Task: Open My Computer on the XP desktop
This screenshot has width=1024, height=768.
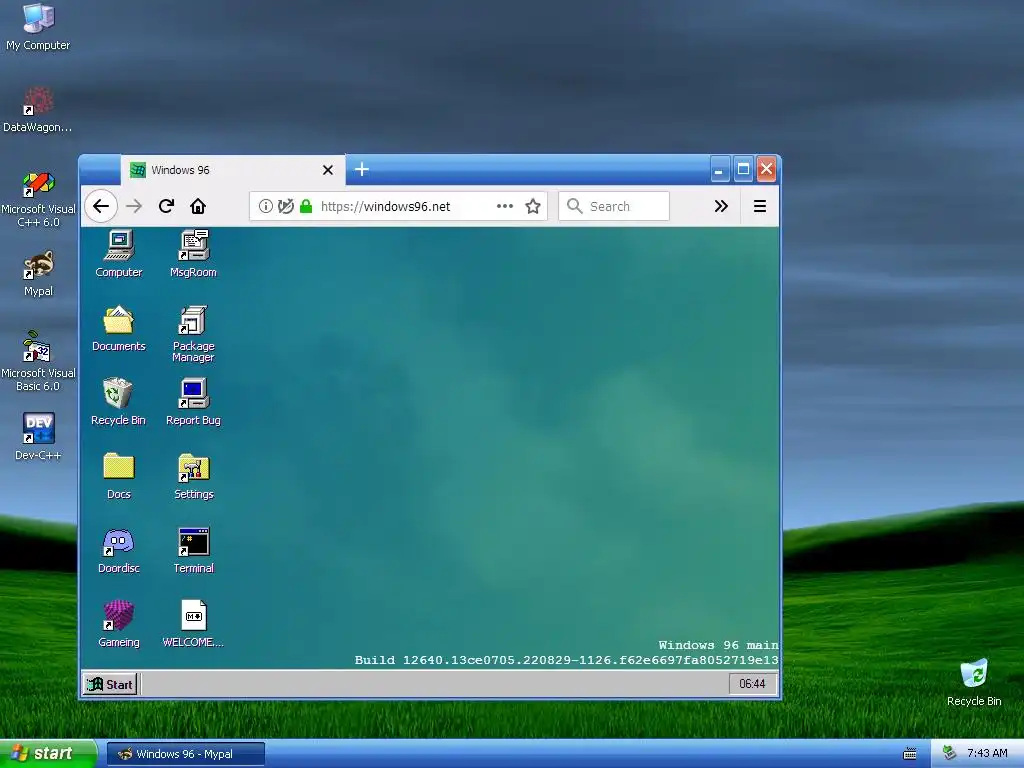Action: coord(38,27)
